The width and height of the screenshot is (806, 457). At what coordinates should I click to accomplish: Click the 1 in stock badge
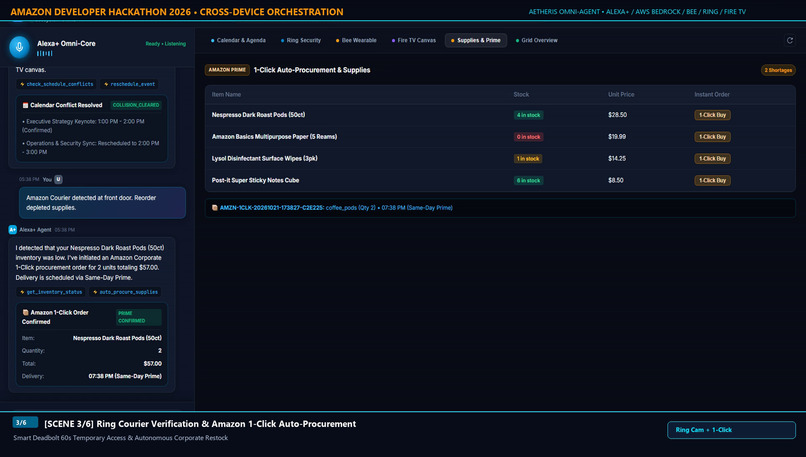click(x=527, y=159)
